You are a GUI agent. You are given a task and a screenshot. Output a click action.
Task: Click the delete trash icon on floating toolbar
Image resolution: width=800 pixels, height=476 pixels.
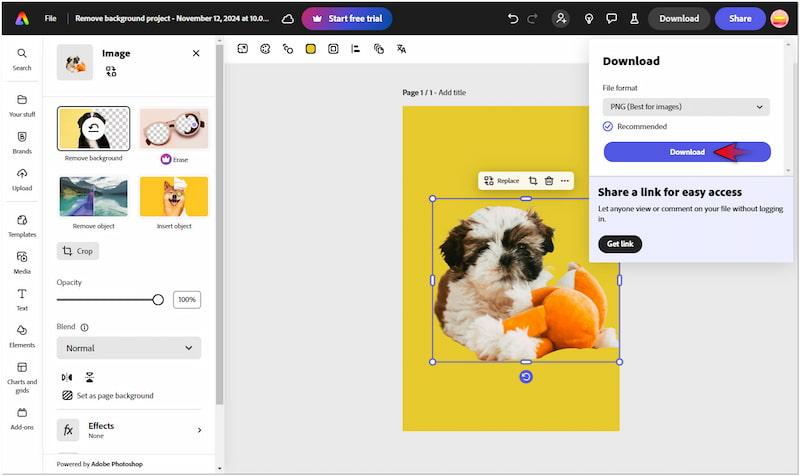(x=549, y=181)
